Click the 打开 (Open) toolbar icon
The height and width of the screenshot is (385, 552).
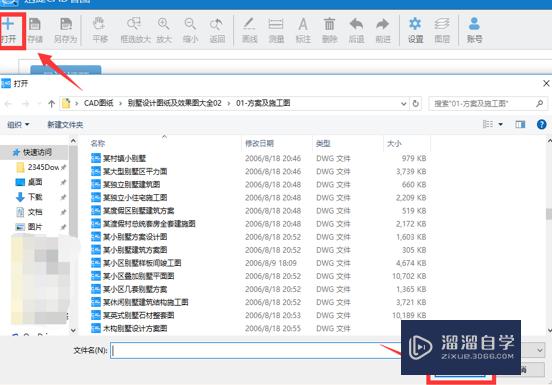[x=8, y=30]
